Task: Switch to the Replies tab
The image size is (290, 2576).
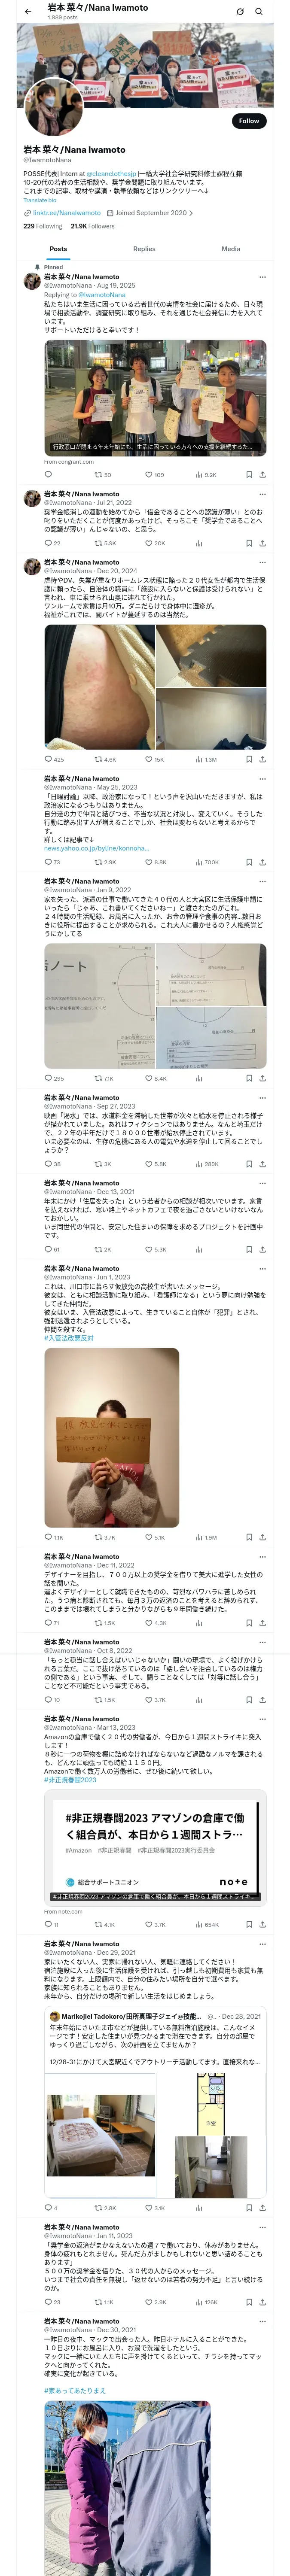Action: click(x=144, y=249)
